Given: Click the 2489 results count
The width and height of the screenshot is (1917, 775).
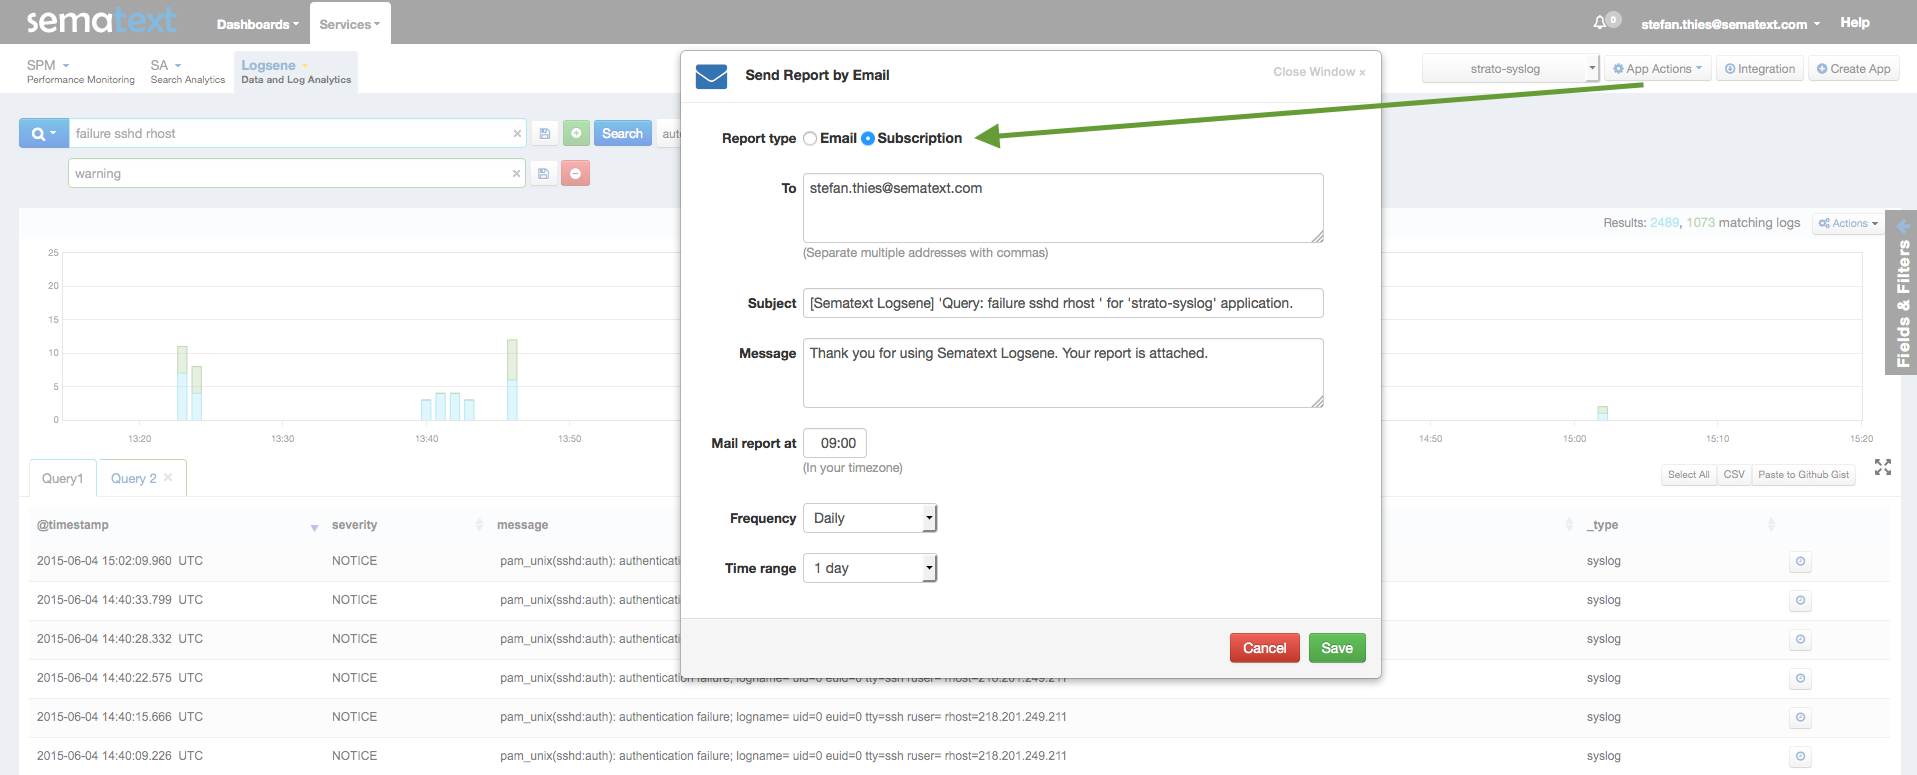Looking at the screenshot, I should (1664, 223).
